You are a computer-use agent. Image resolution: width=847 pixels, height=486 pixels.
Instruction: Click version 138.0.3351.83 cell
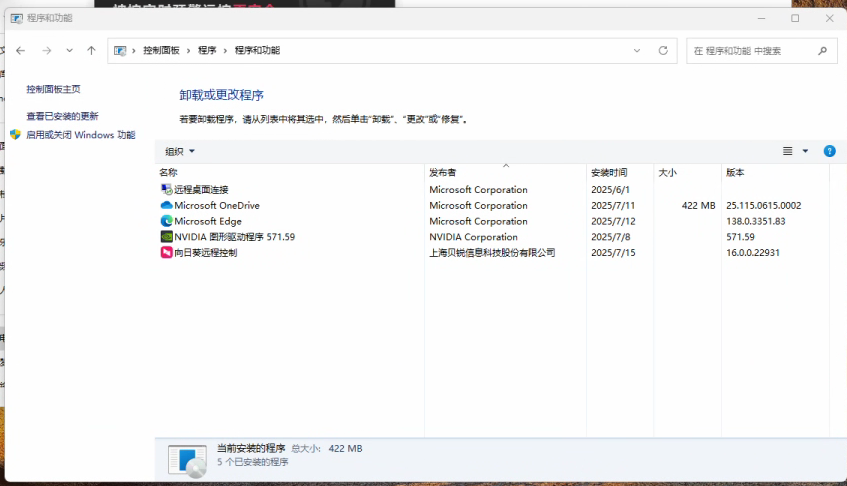(755, 221)
